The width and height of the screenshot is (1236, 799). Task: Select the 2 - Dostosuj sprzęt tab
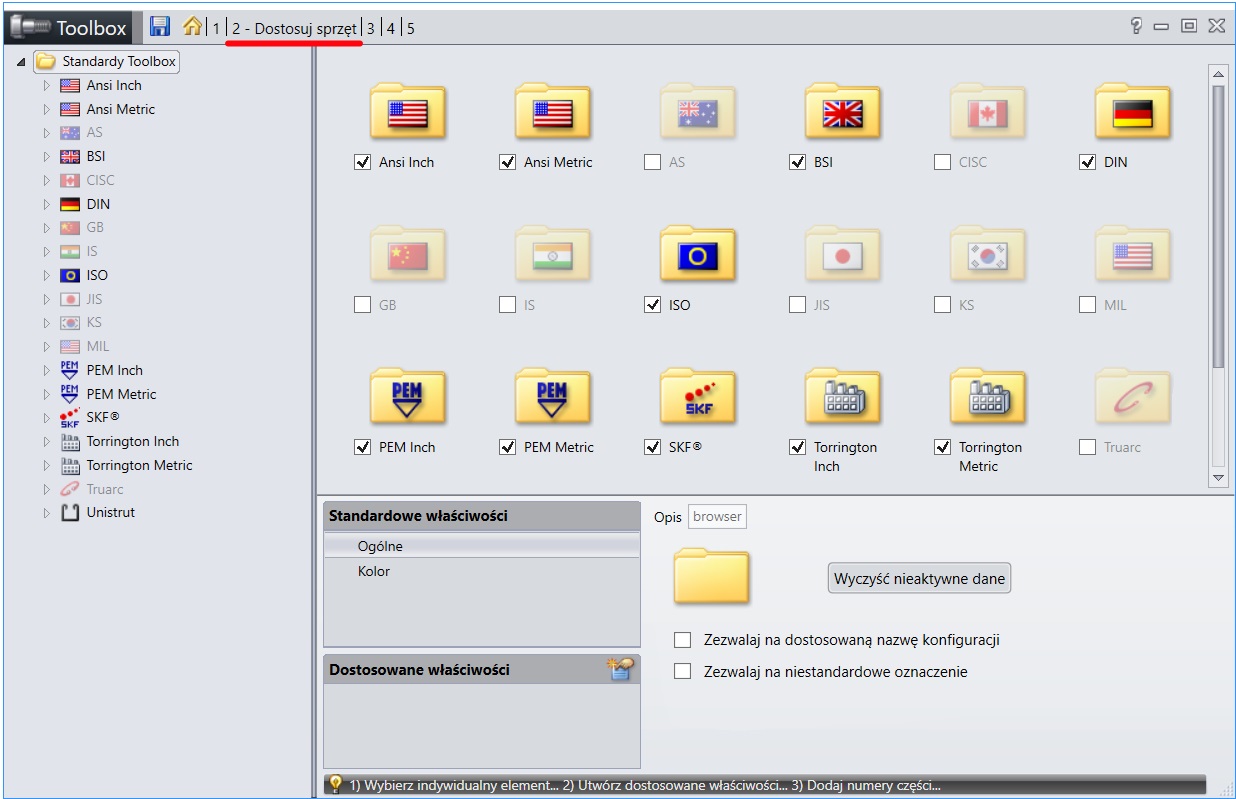tap(294, 28)
